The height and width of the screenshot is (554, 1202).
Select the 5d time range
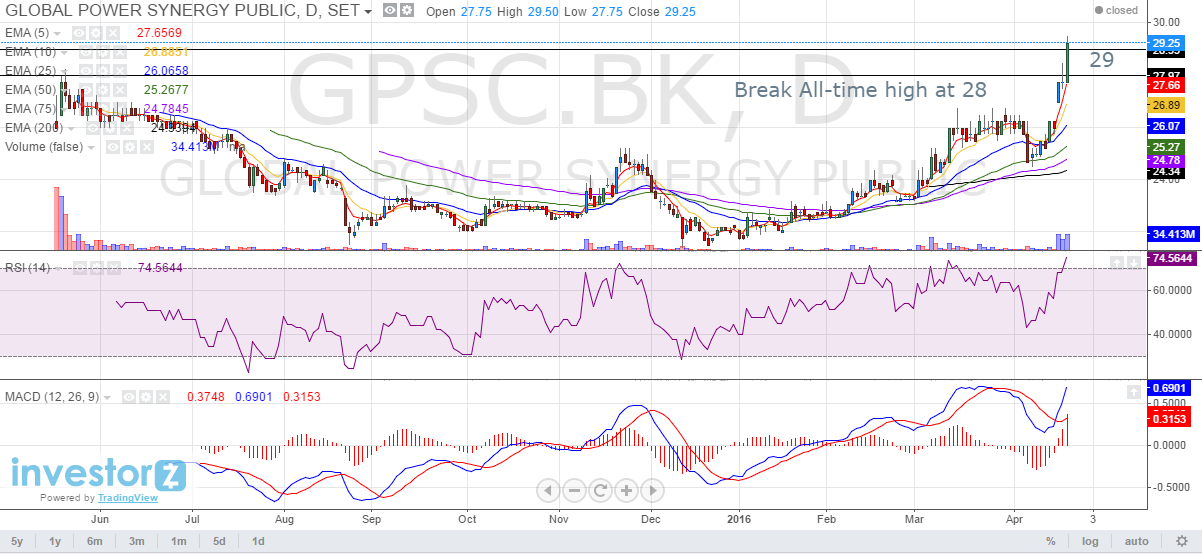217,541
